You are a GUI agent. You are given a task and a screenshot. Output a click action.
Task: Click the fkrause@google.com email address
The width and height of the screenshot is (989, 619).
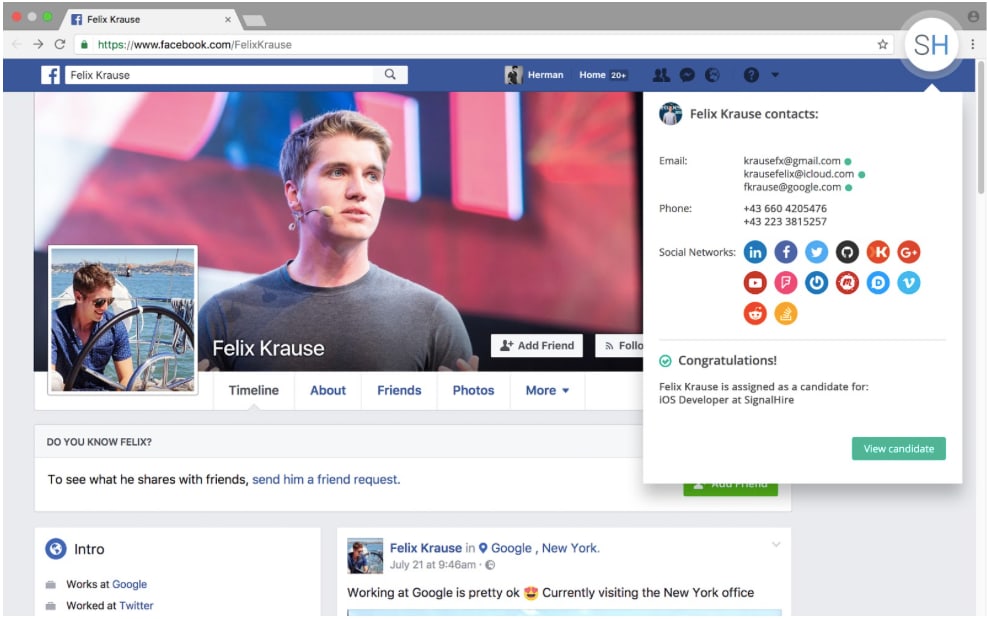[x=792, y=187]
